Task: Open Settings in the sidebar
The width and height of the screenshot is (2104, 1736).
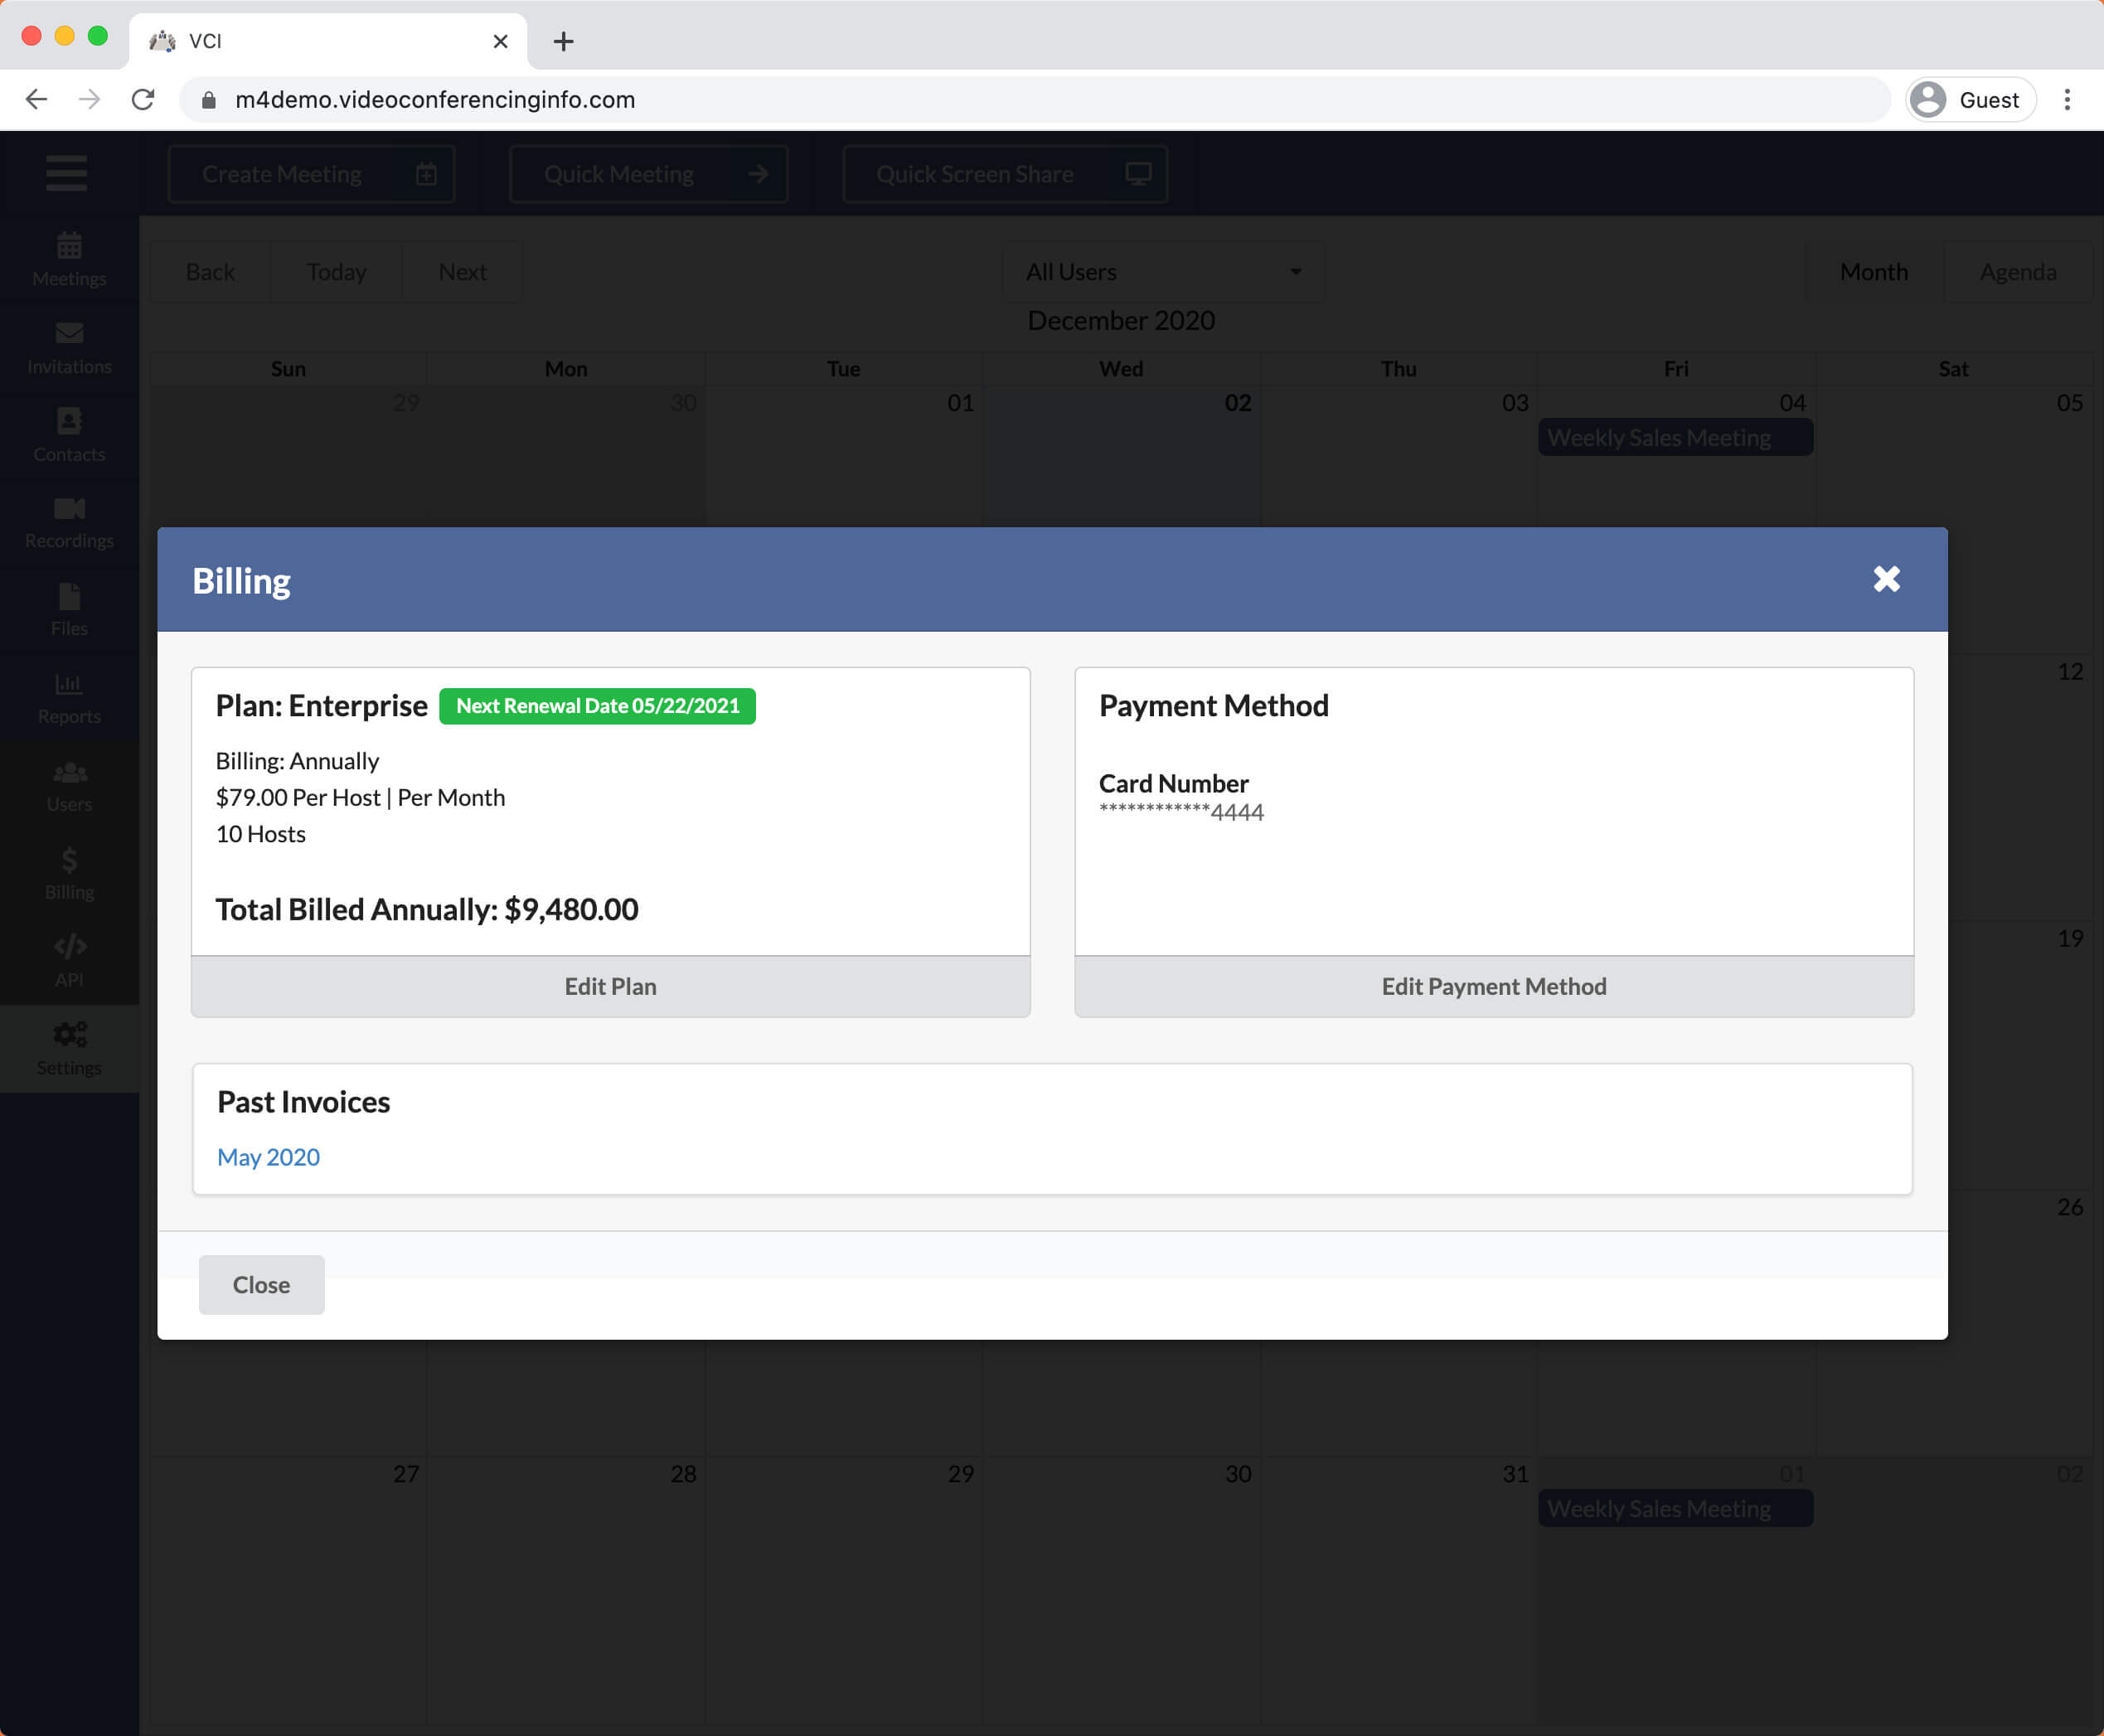Action: coord(69,1049)
